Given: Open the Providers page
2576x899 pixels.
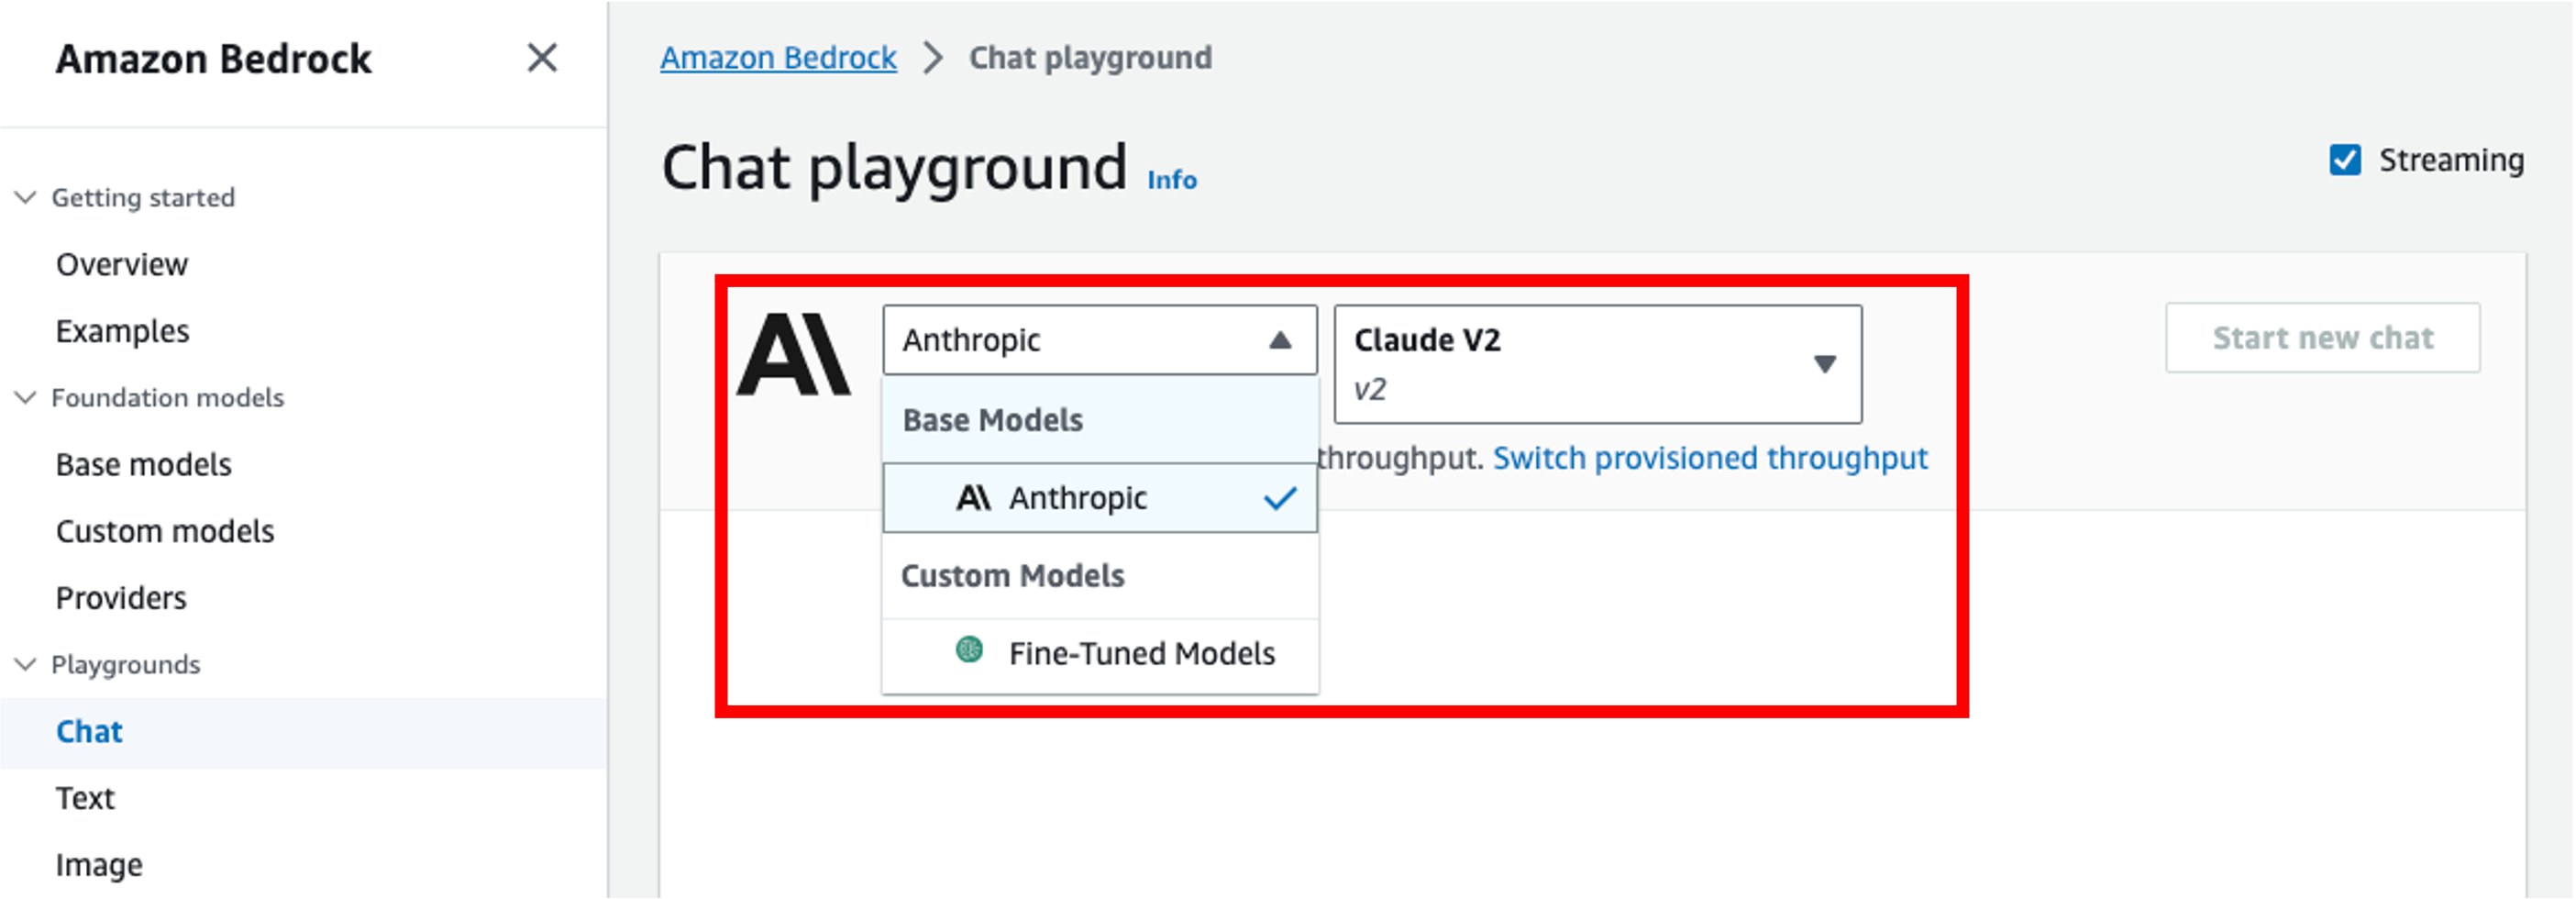Looking at the screenshot, I should click(x=121, y=598).
